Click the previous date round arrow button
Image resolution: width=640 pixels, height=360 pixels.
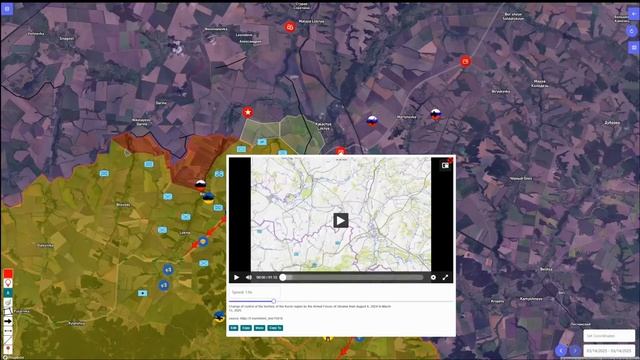(x=561, y=350)
